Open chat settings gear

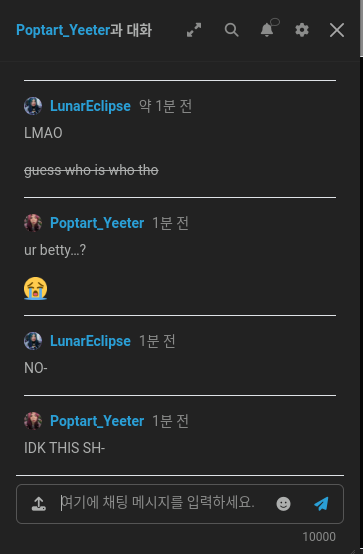click(302, 30)
